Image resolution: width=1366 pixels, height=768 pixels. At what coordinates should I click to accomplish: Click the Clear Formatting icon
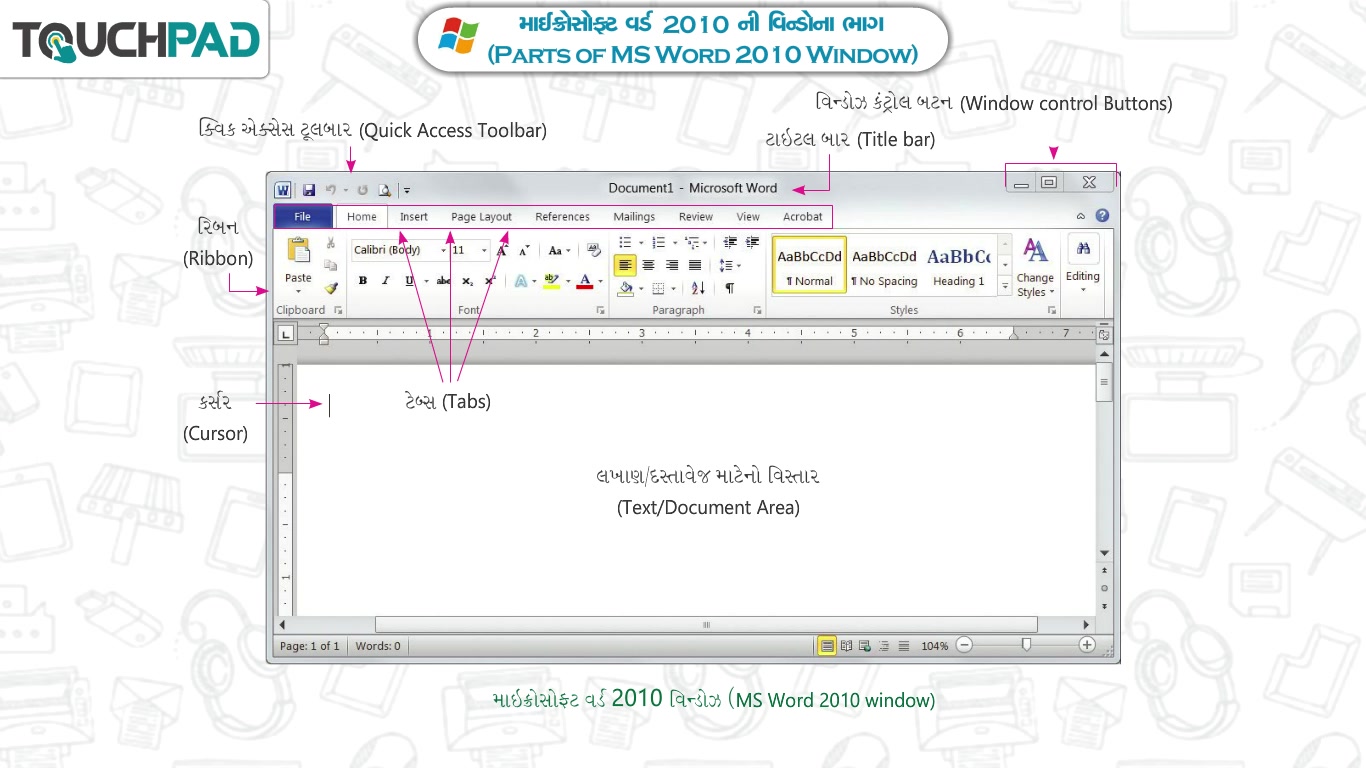pyautogui.click(x=594, y=250)
